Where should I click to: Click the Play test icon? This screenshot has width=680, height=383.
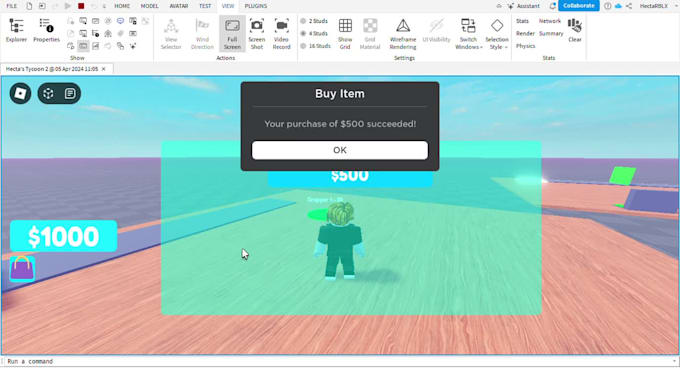(x=68, y=6)
